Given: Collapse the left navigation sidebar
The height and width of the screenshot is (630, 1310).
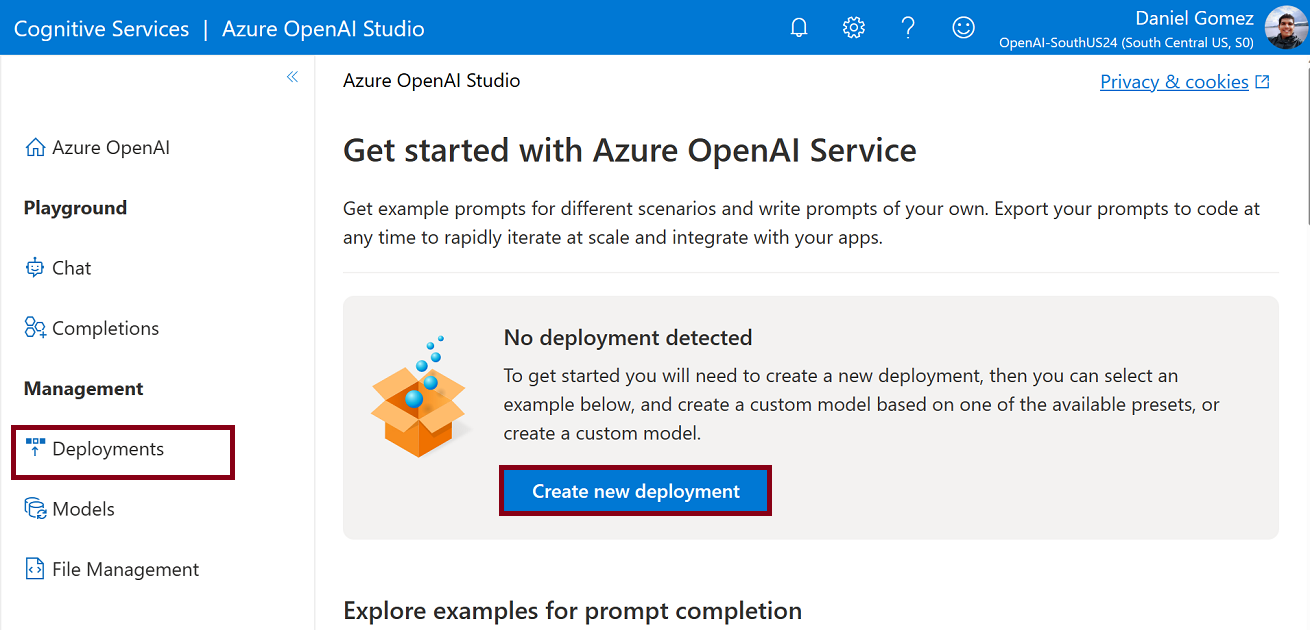Looking at the screenshot, I should pyautogui.click(x=292, y=77).
